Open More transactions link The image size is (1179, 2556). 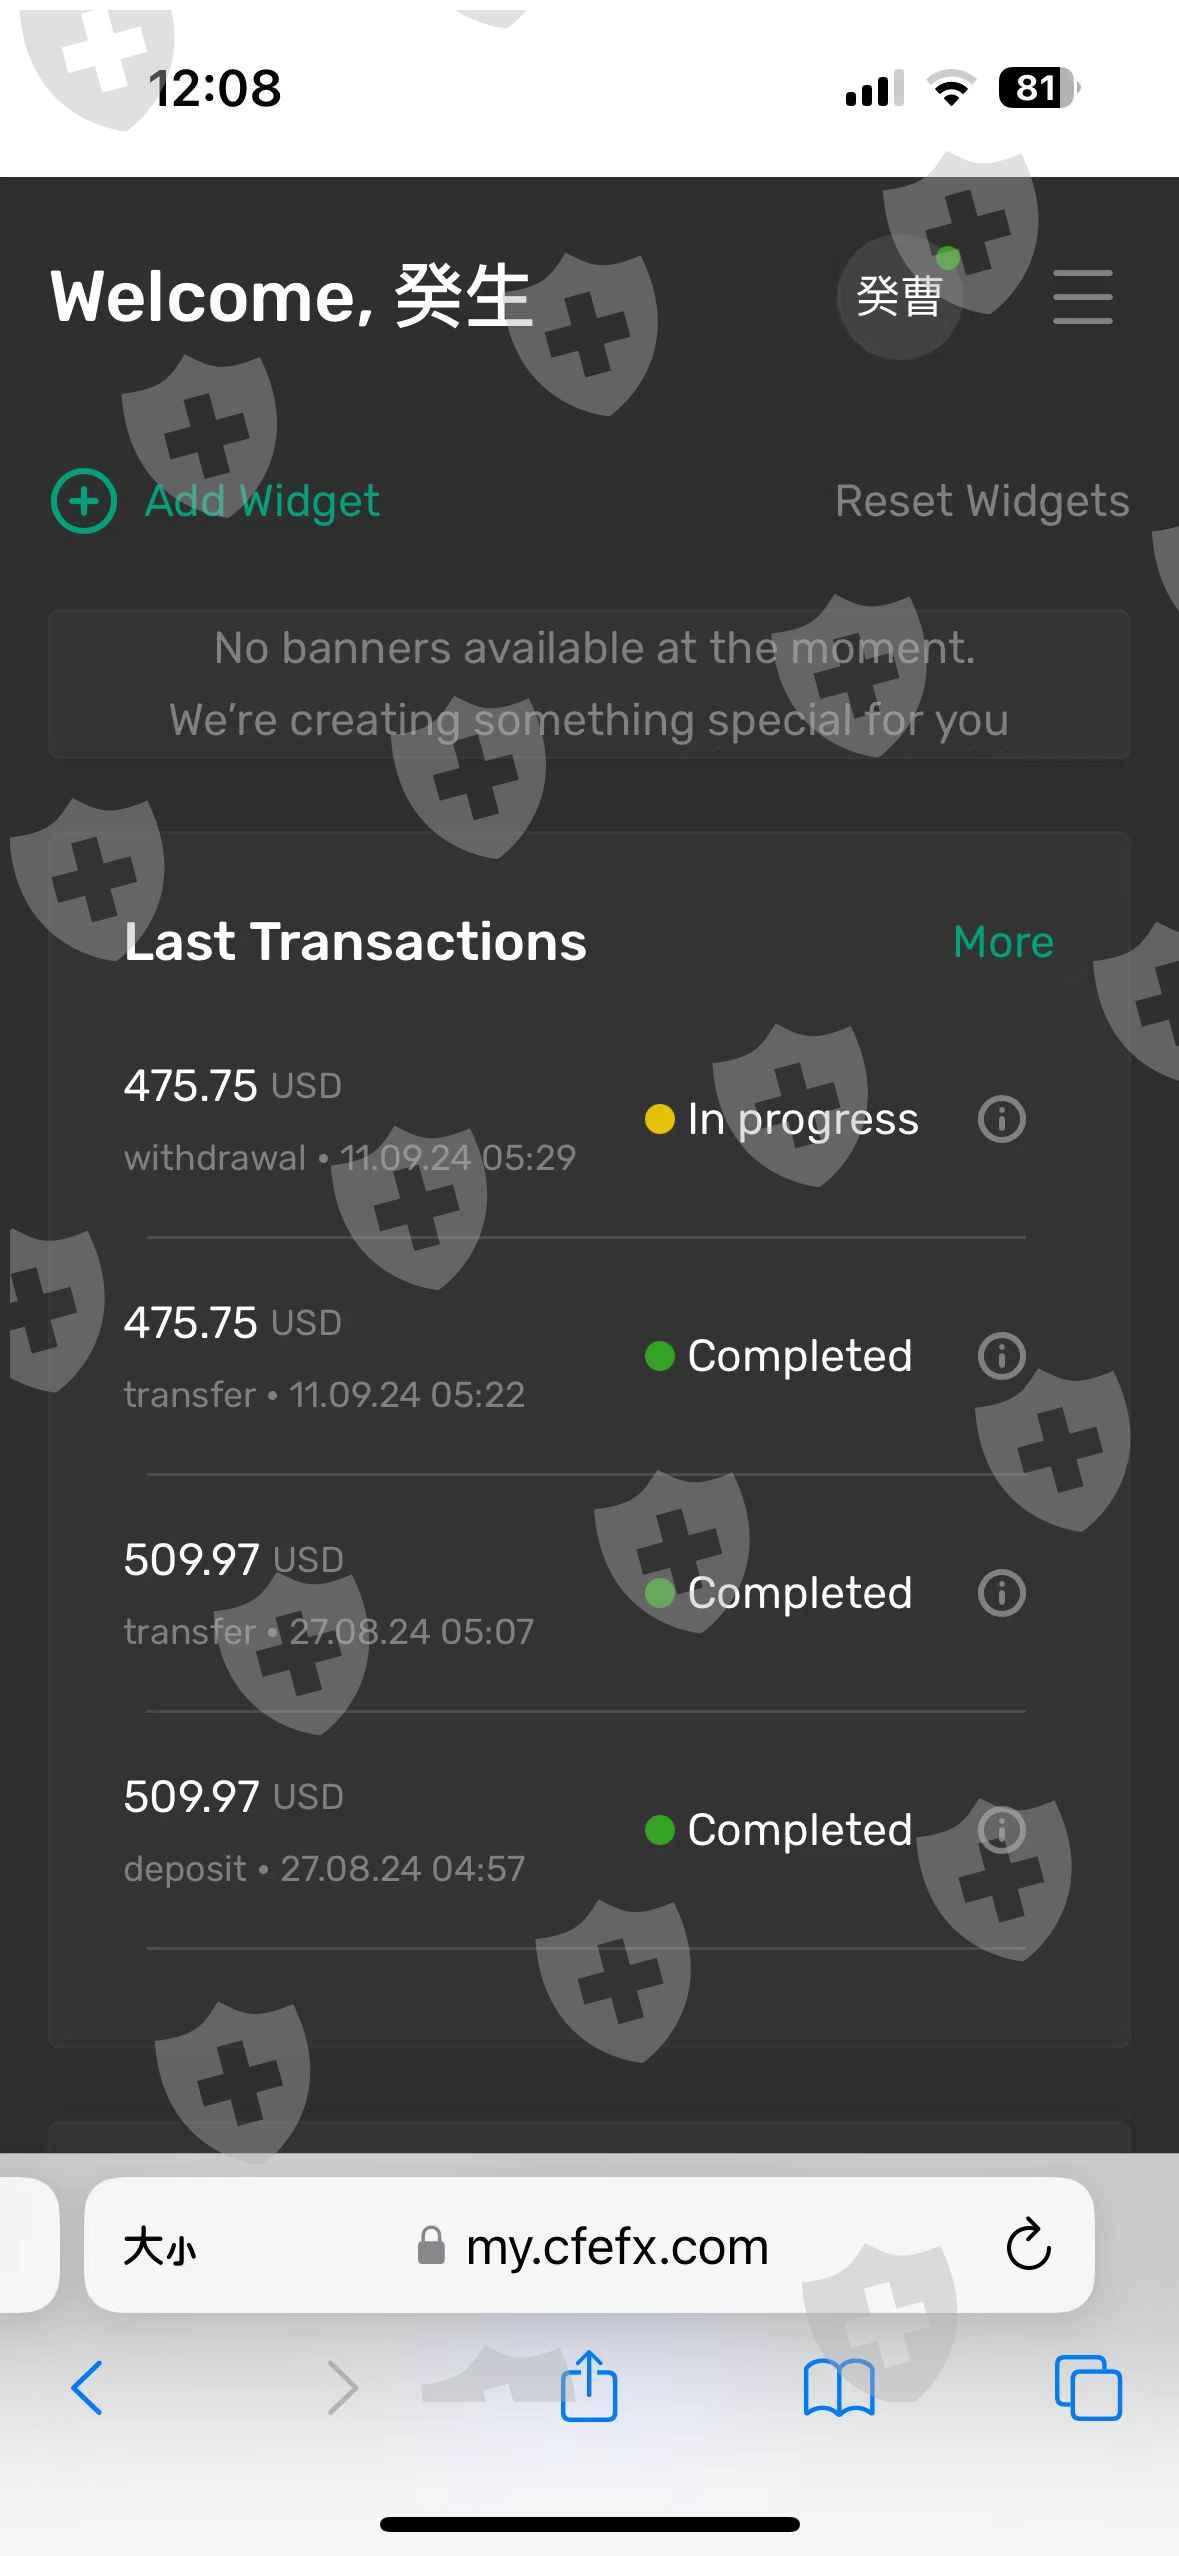point(1003,942)
